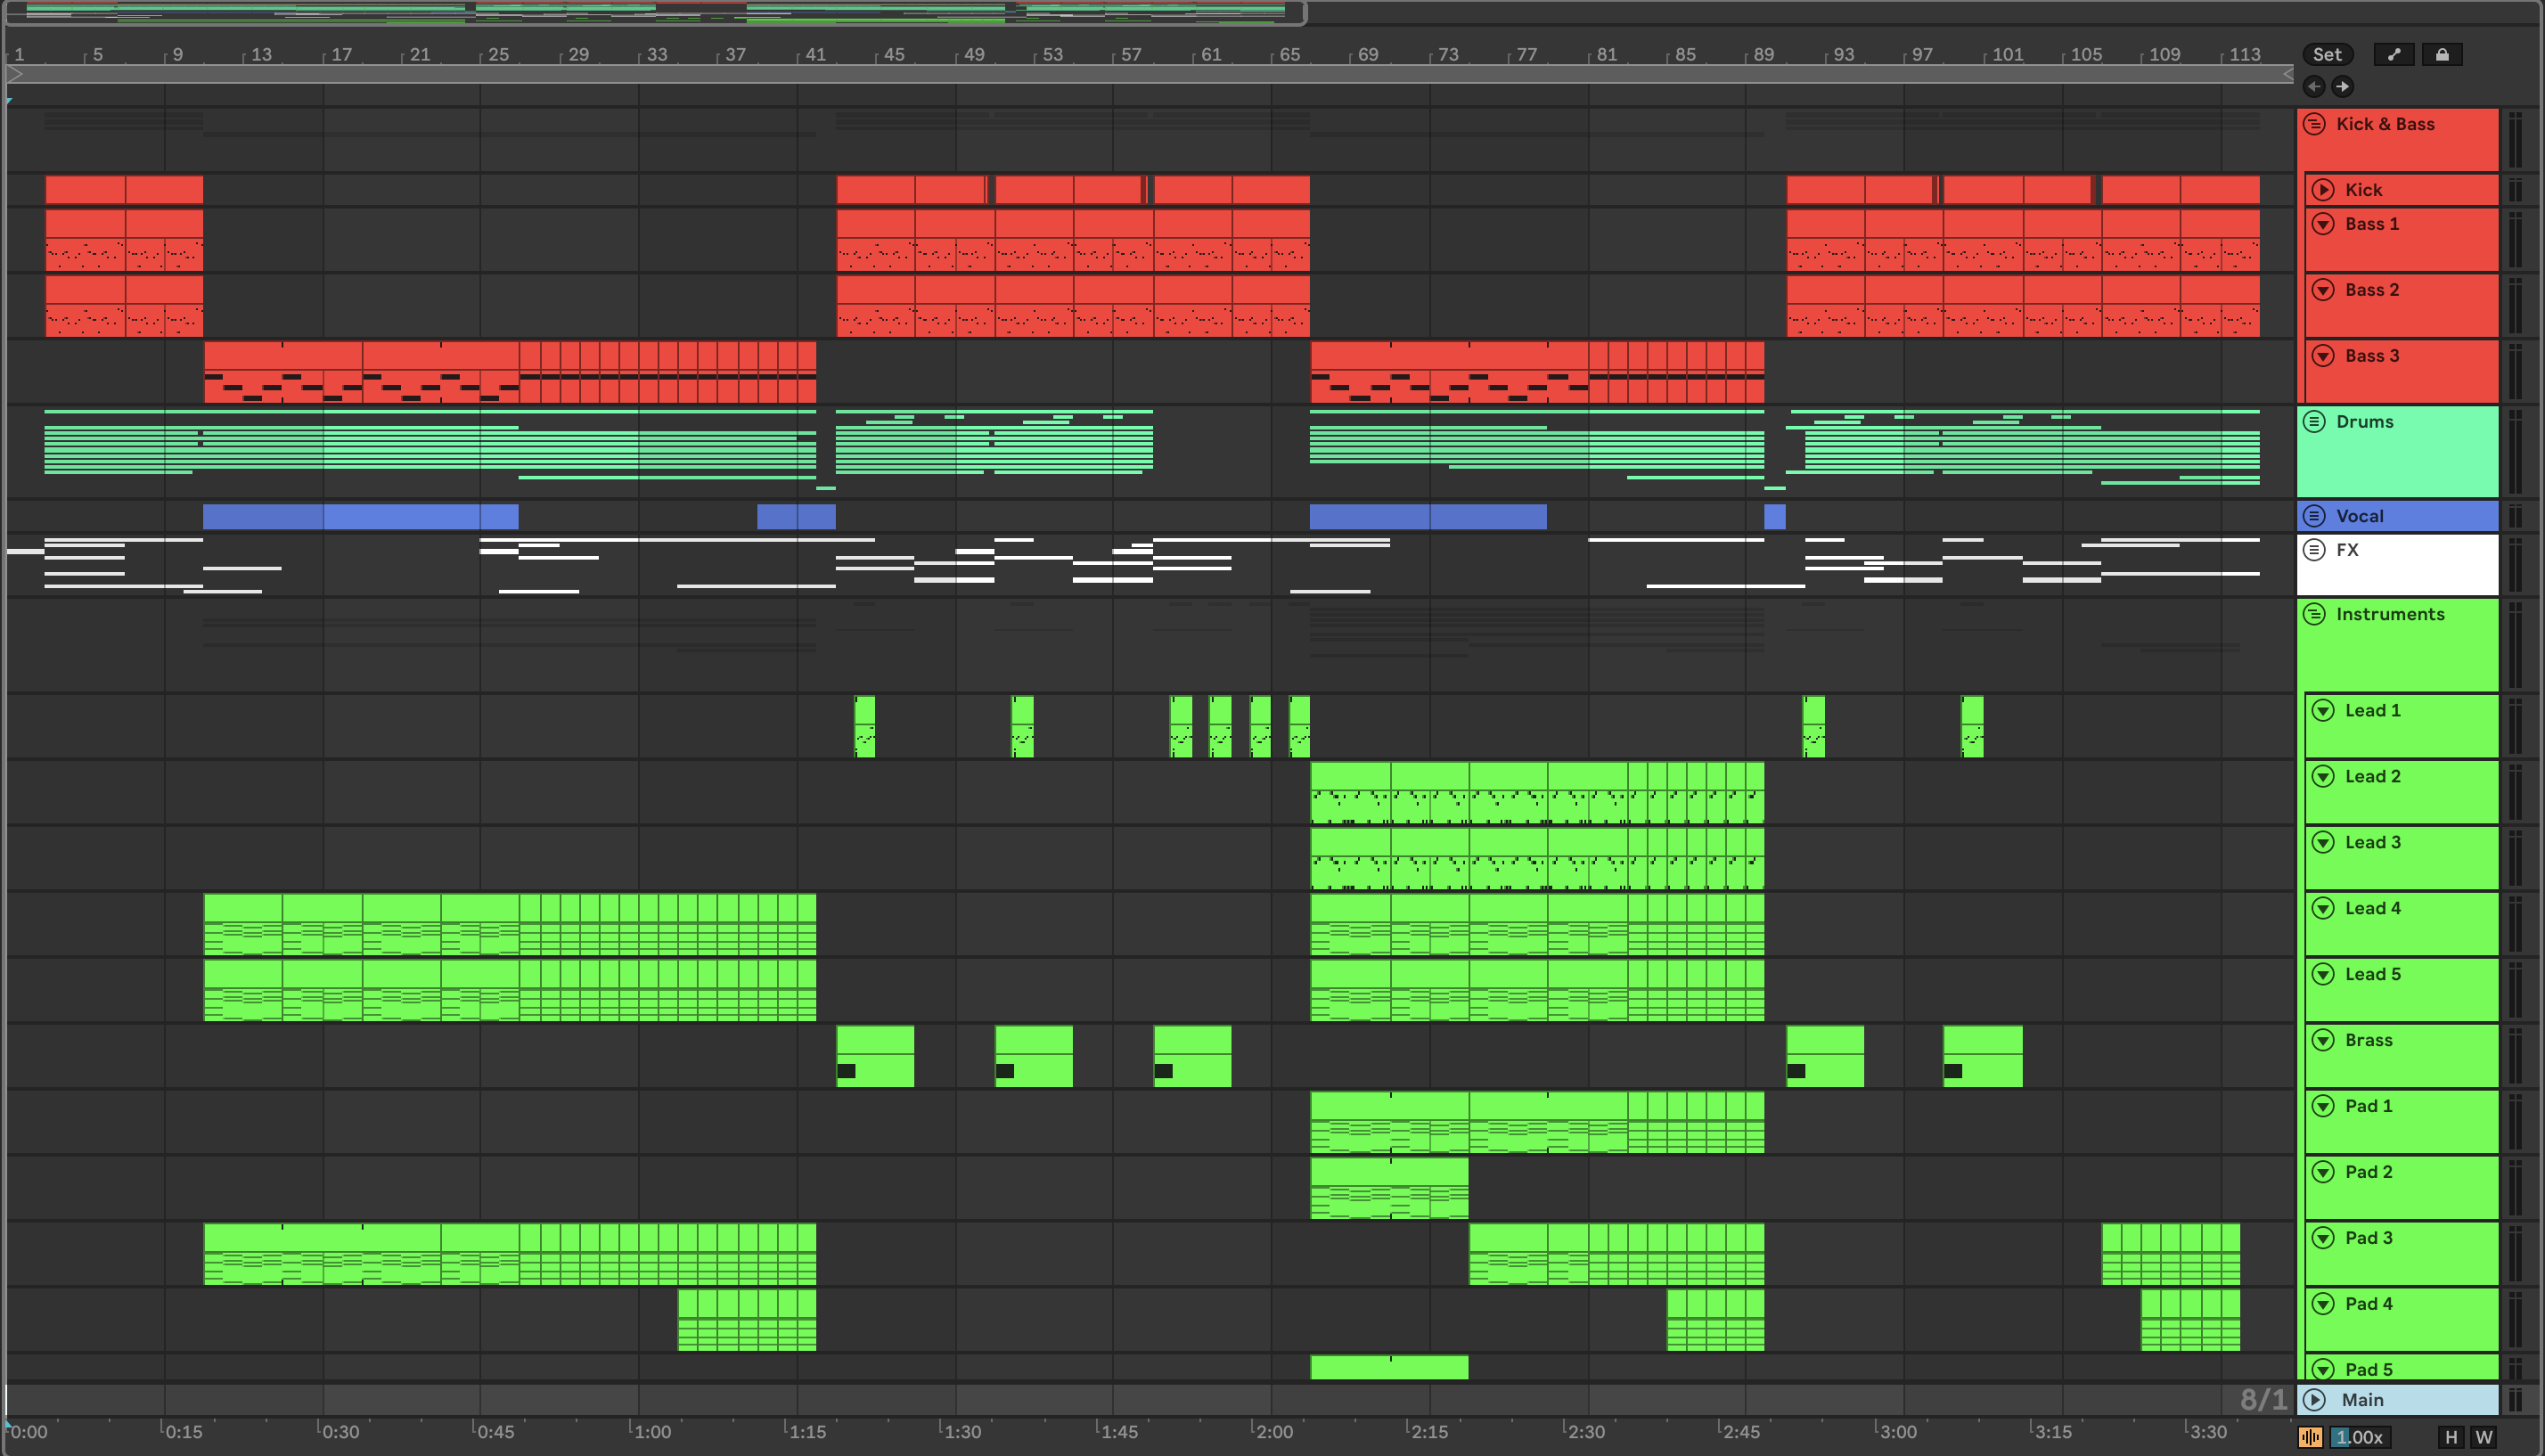Select first Brass clip at bar 43
This screenshot has height=1456, width=2545.
(875, 1056)
